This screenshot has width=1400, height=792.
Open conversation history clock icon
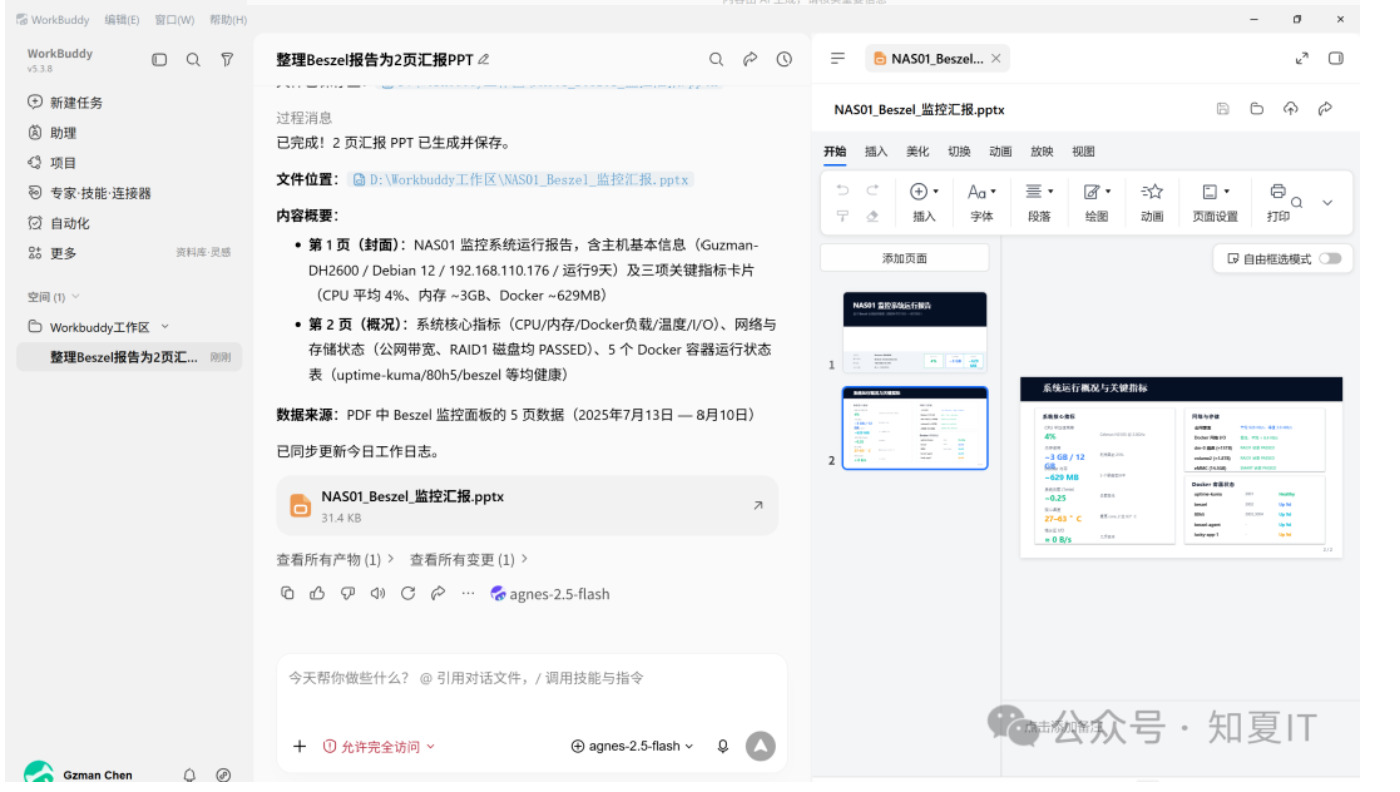click(x=784, y=60)
